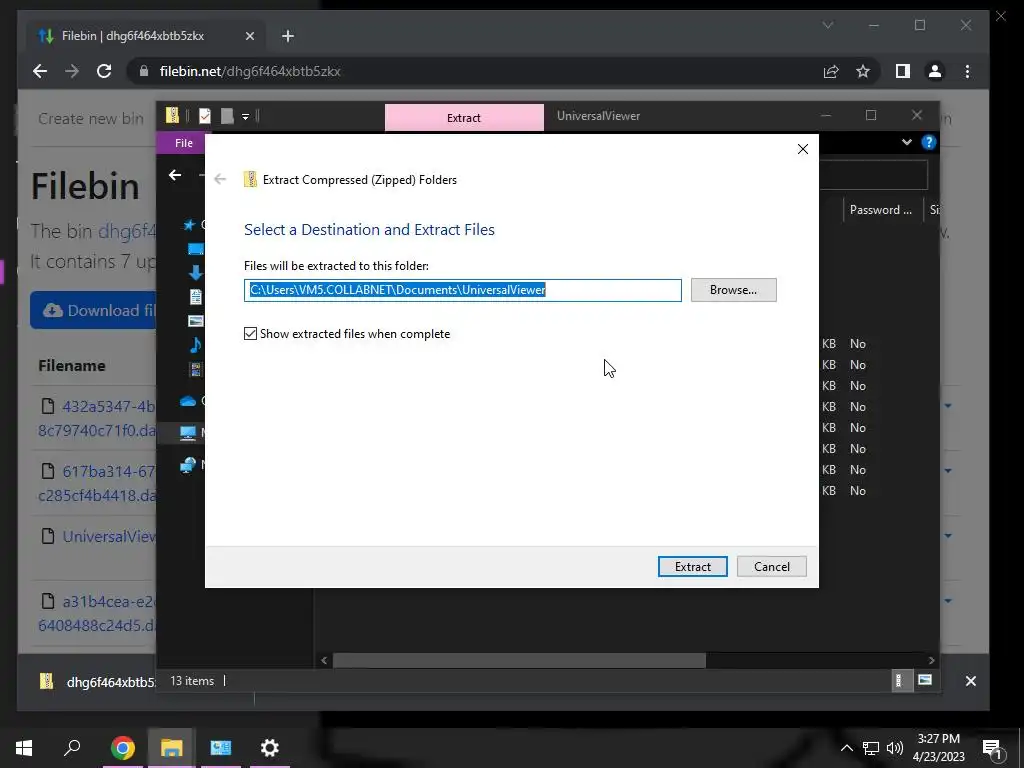Go back in Explorer navigation
The image size is (1024, 768).
174,175
